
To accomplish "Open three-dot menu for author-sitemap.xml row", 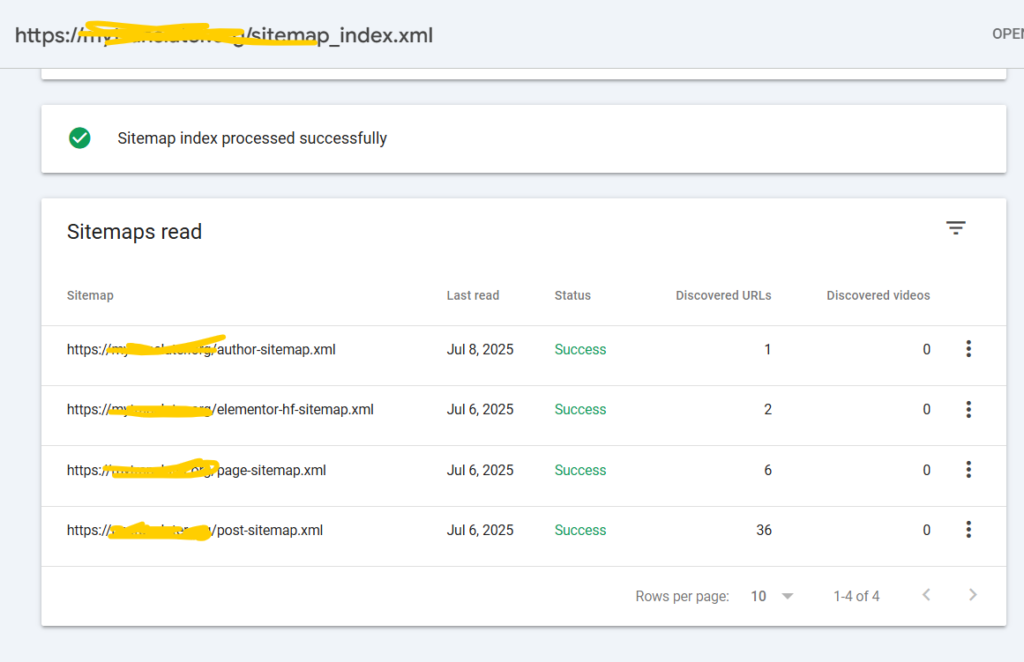I will (x=968, y=349).
